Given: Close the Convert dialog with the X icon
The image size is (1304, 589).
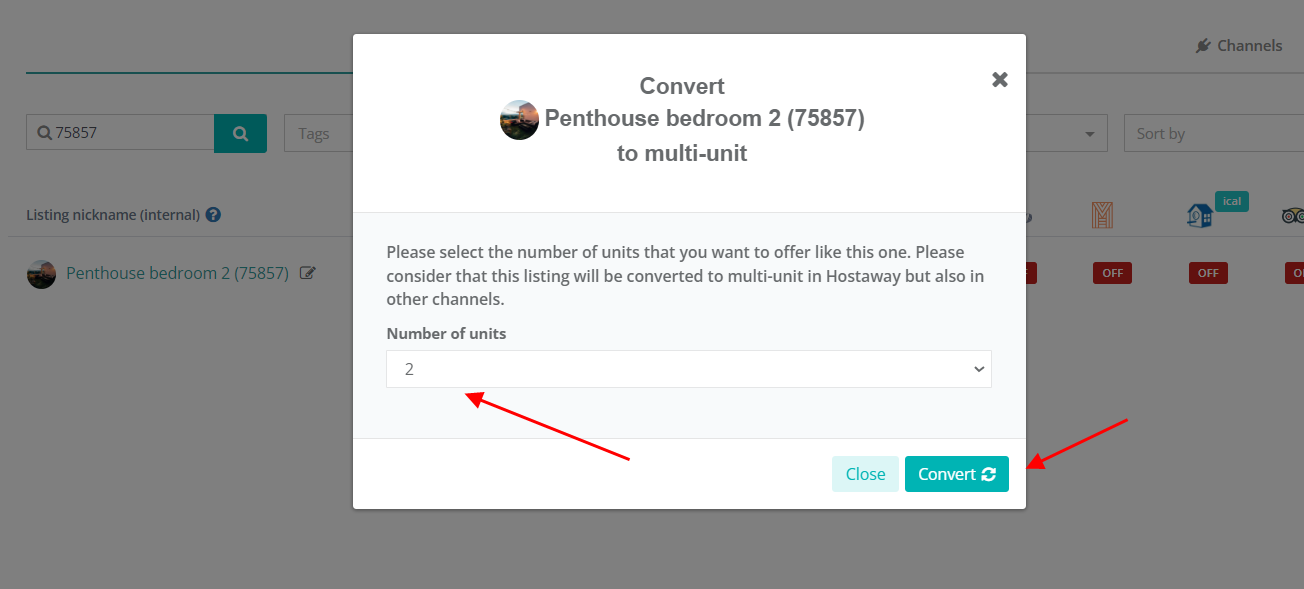Looking at the screenshot, I should (x=999, y=80).
